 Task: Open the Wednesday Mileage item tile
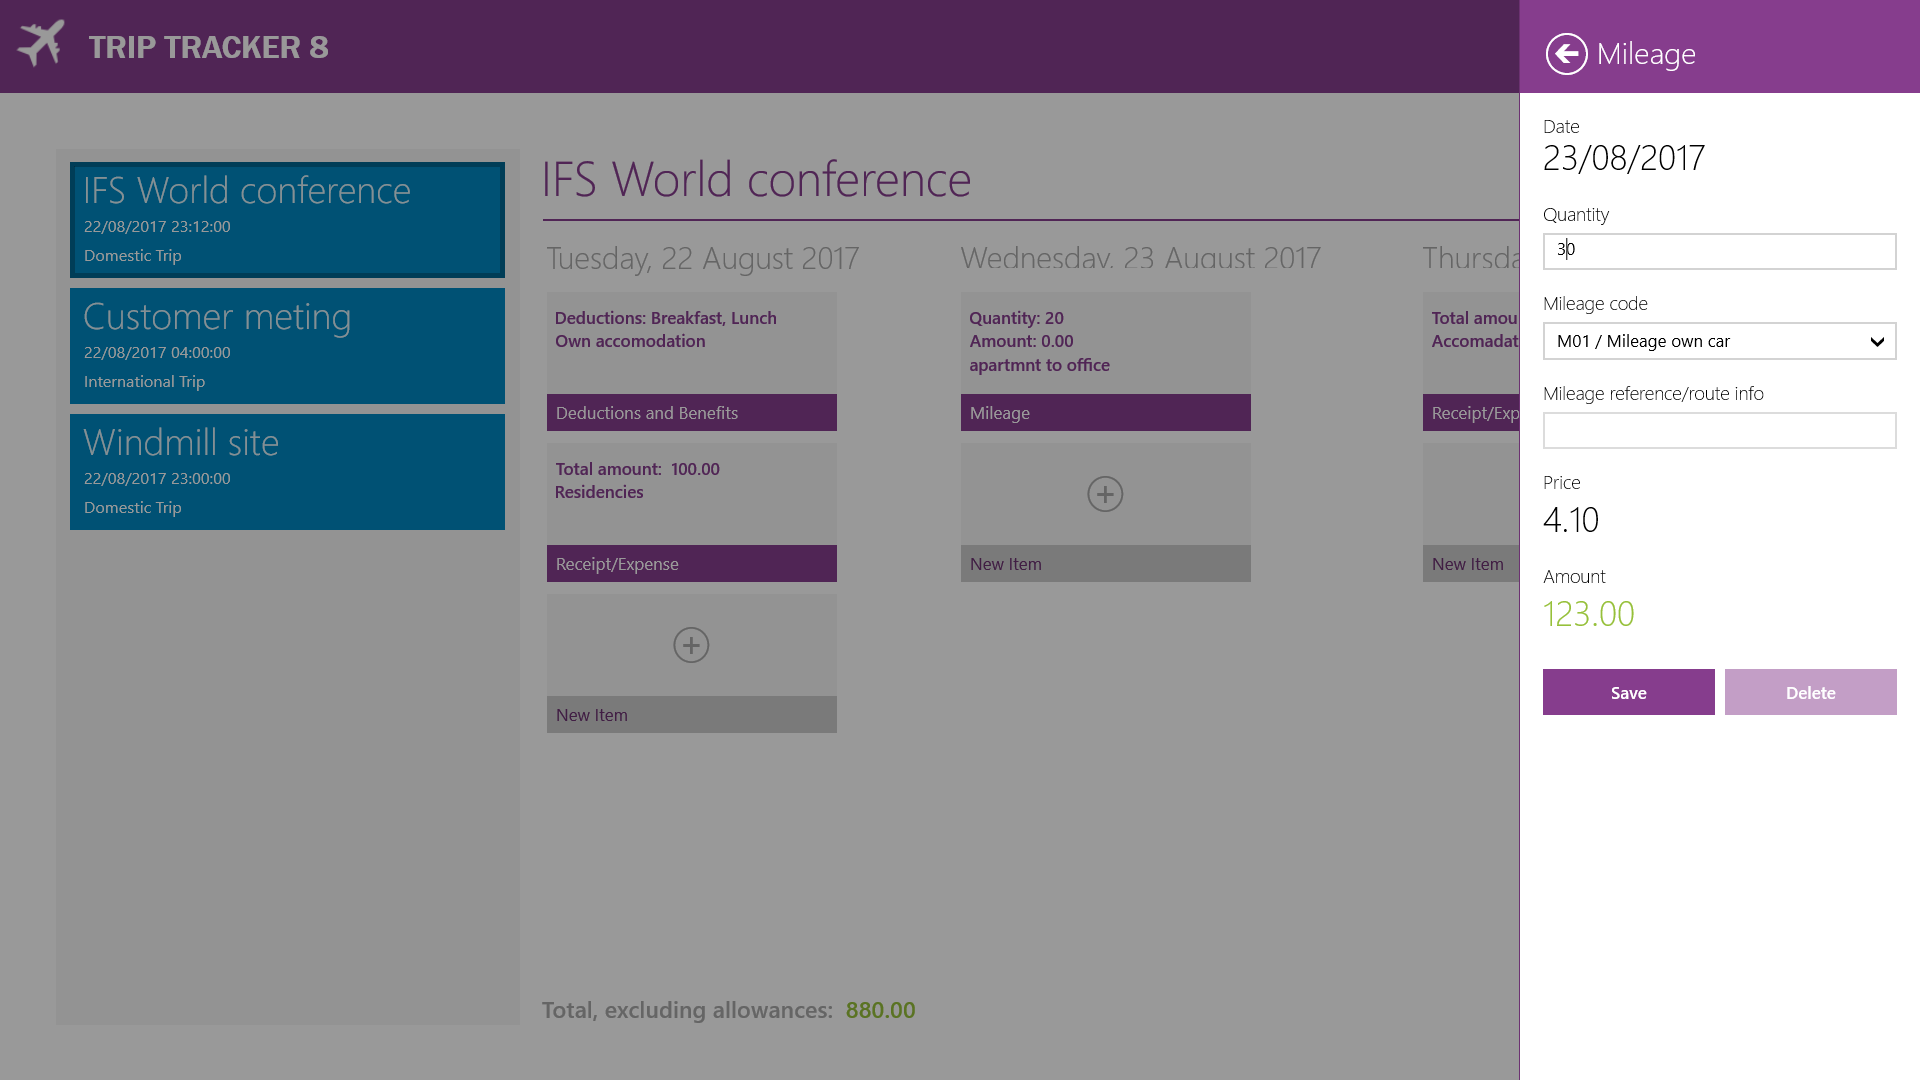pos(1105,362)
